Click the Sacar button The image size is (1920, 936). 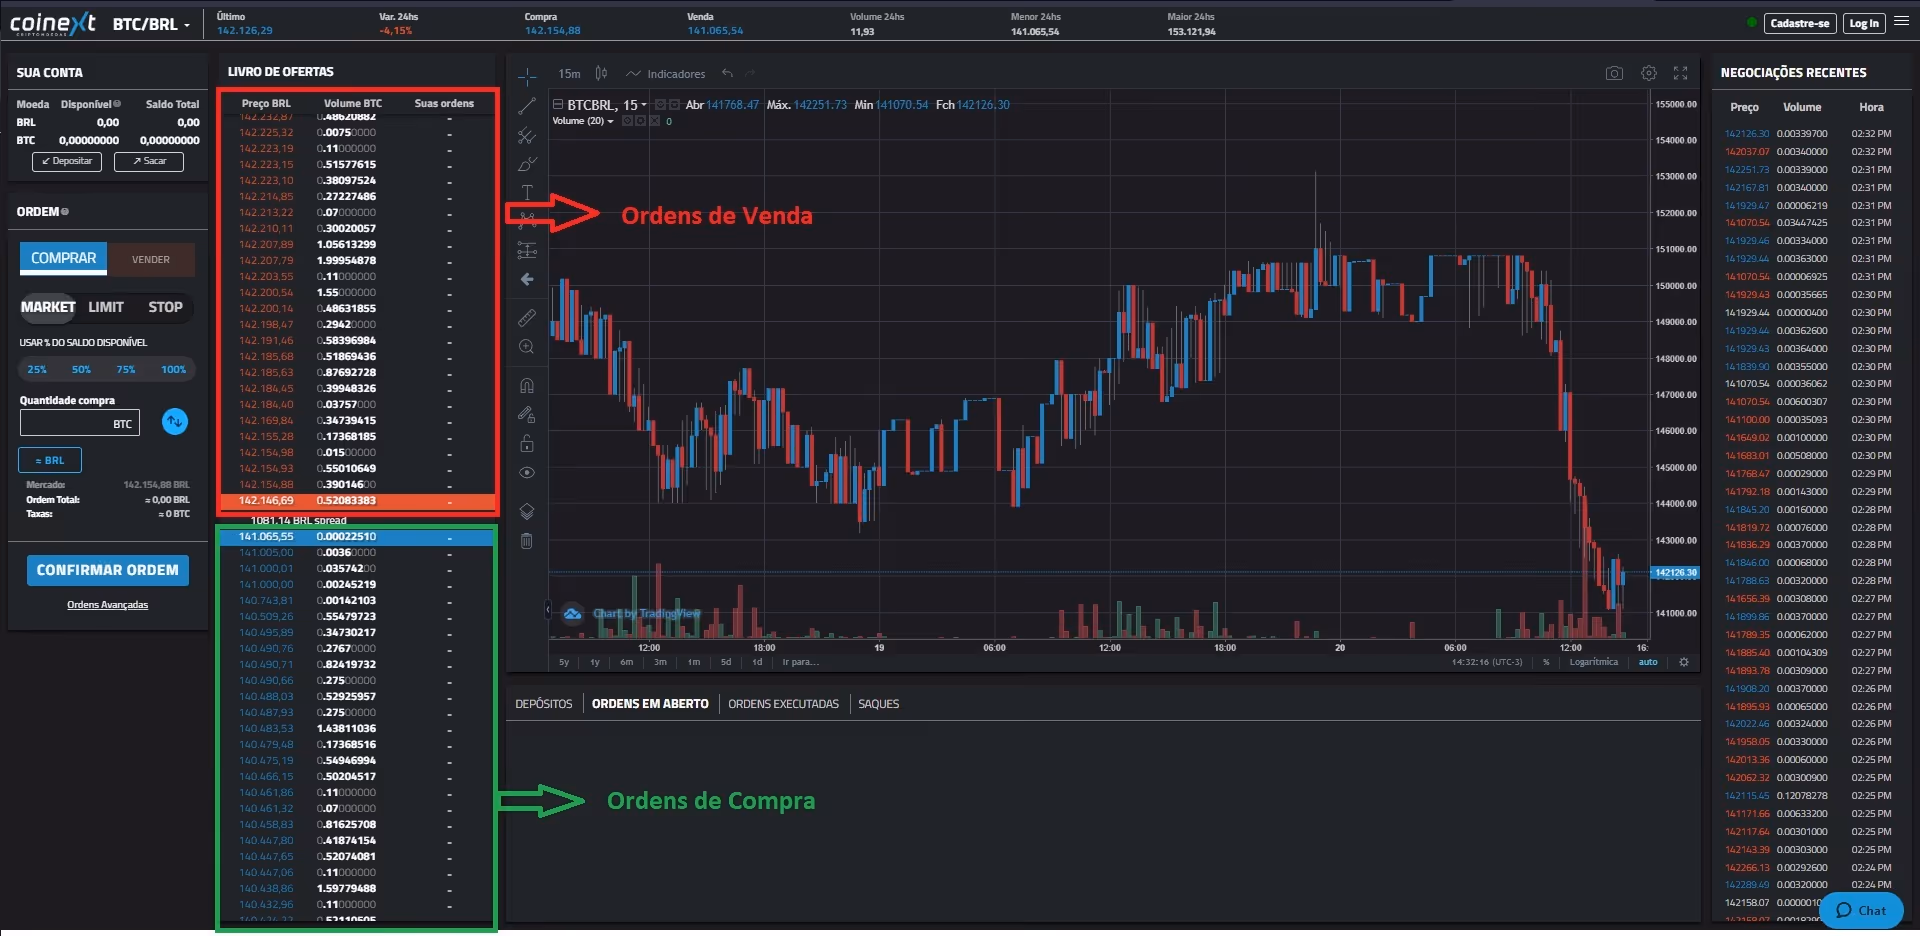(149, 161)
